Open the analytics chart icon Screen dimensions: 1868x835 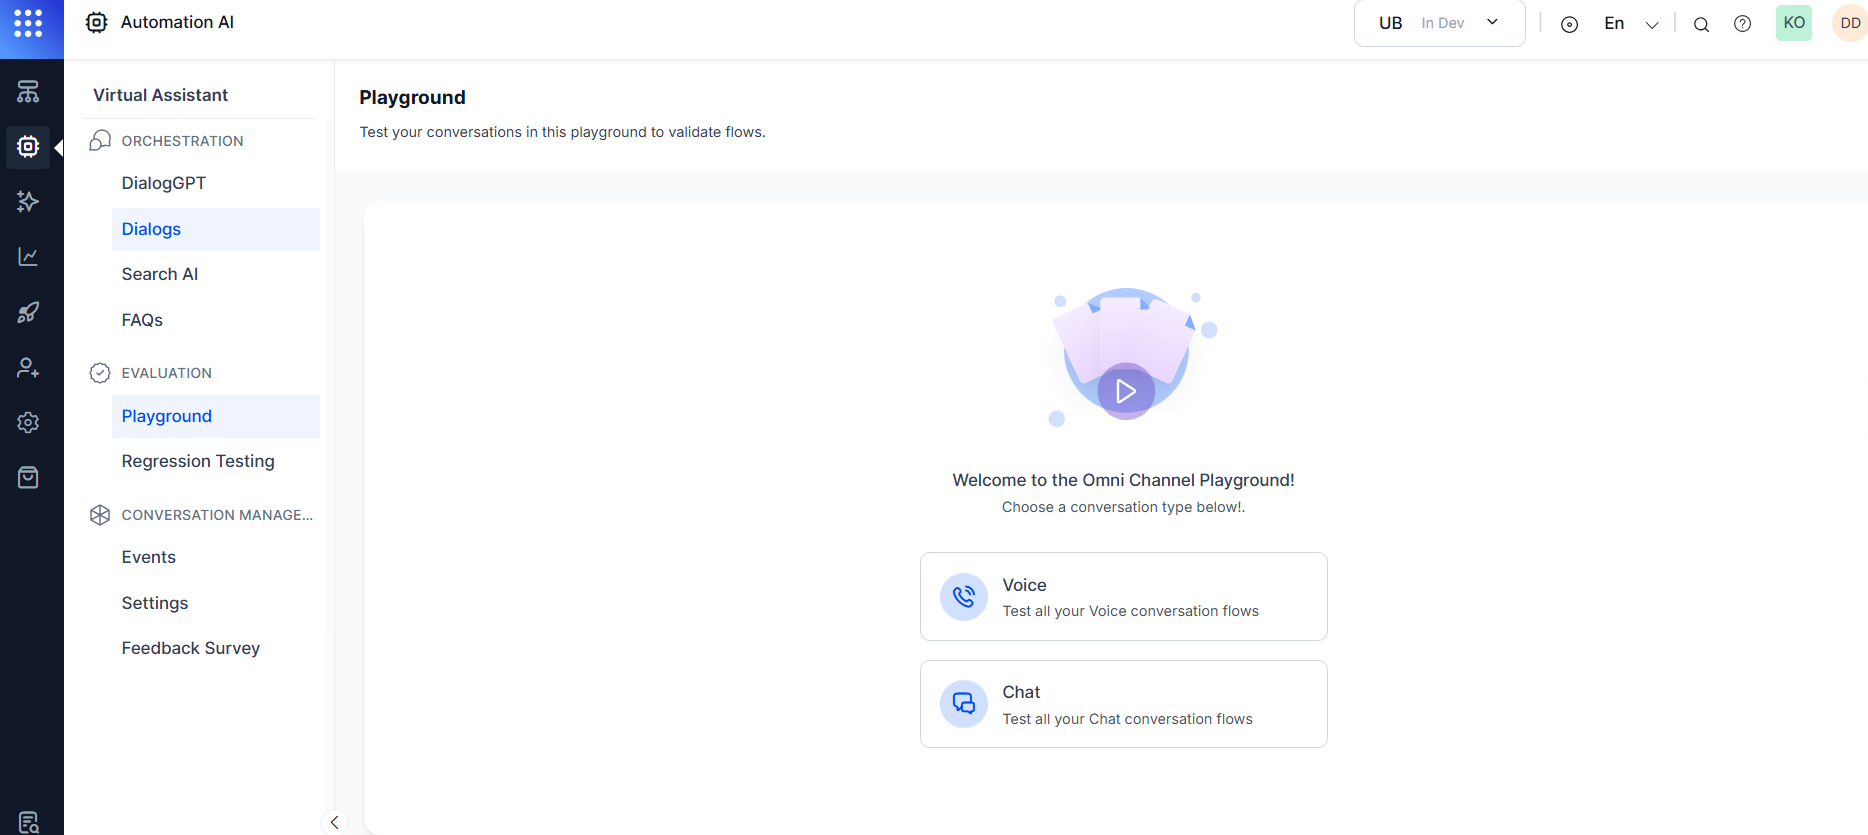[28, 257]
